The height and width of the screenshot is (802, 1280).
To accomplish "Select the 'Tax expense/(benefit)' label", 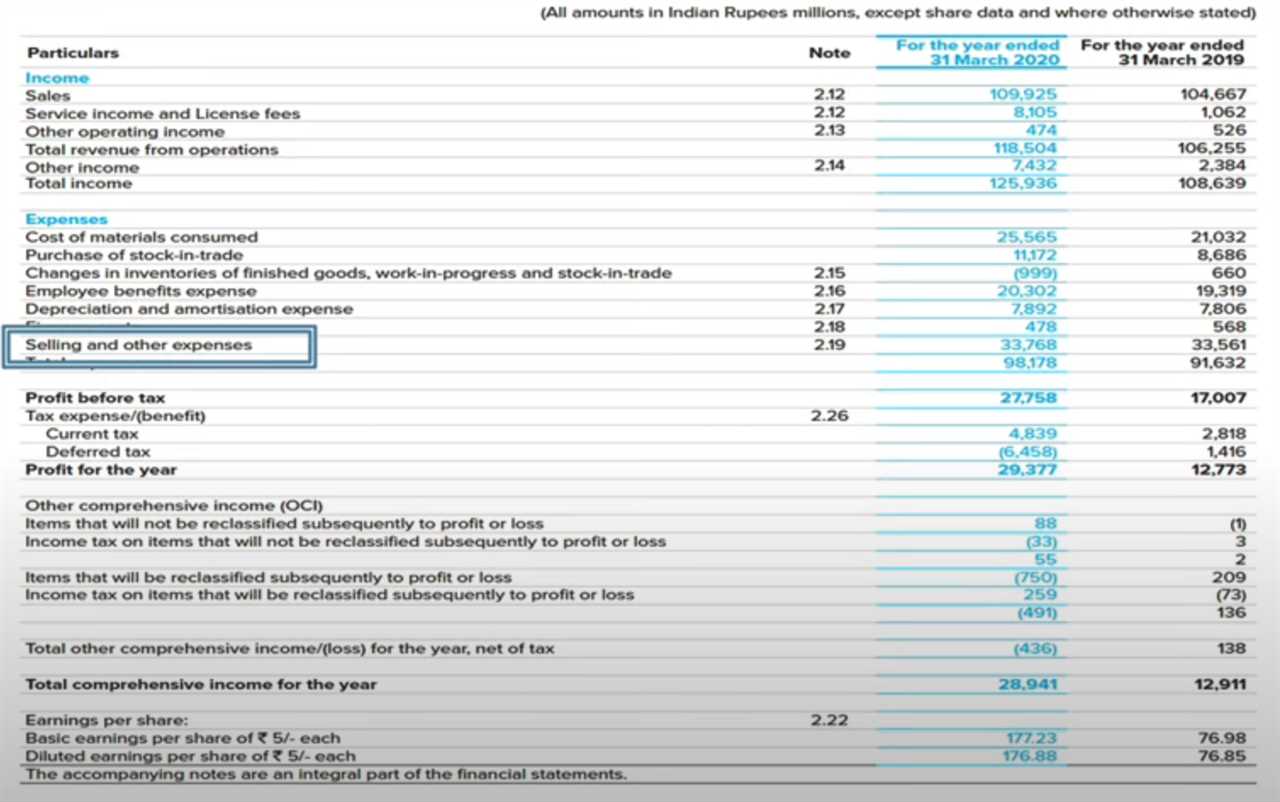I will coord(115,416).
